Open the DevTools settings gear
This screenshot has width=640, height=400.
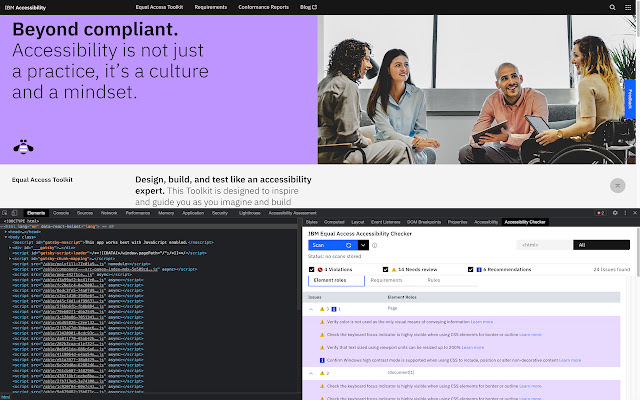612,213
